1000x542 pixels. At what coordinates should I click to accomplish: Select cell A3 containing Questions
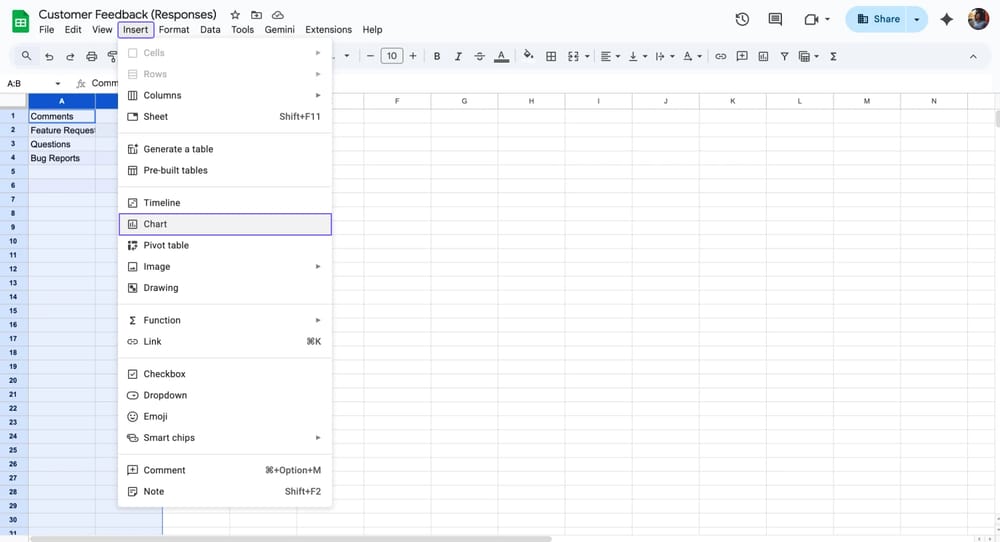(61, 144)
